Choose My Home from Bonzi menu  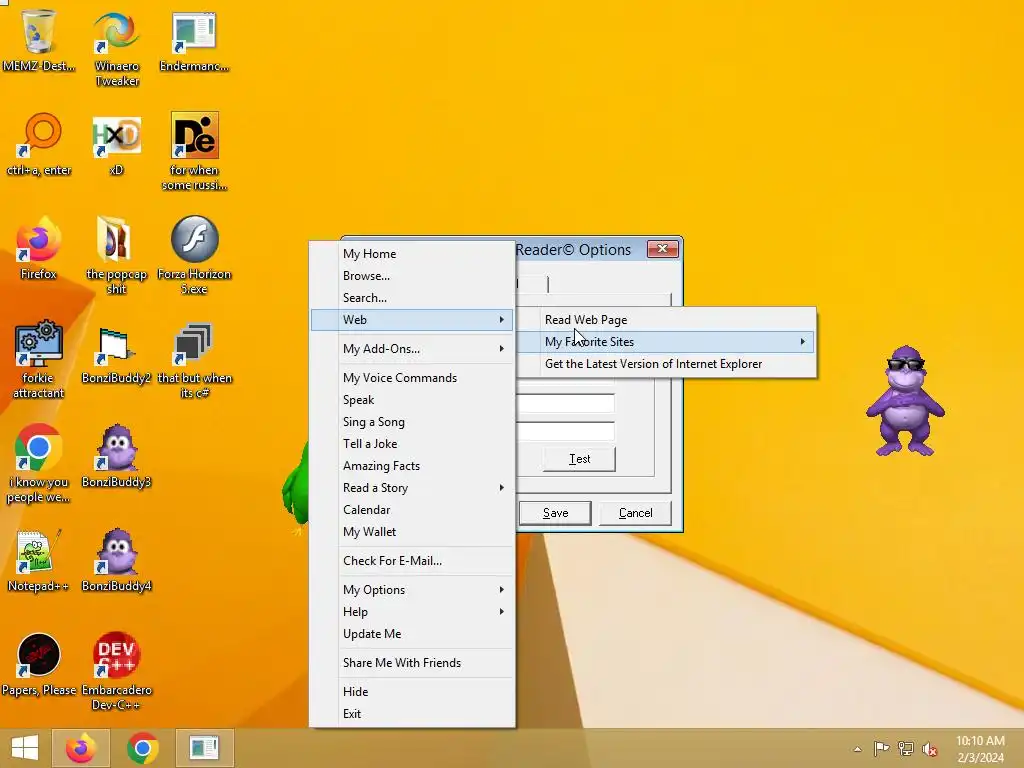pyautogui.click(x=412, y=253)
